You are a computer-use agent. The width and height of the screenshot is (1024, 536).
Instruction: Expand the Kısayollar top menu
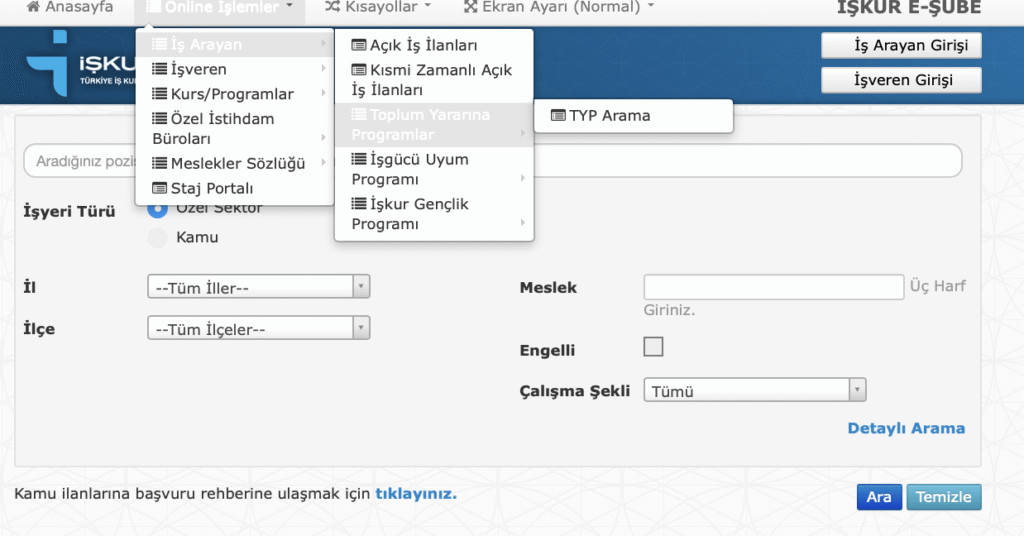[378, 7]
